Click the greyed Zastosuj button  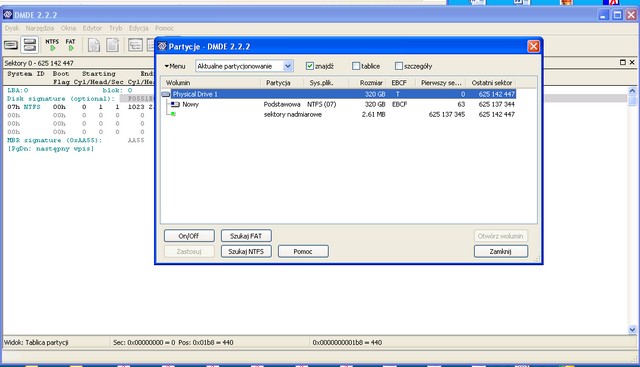[x=189, y=251]
